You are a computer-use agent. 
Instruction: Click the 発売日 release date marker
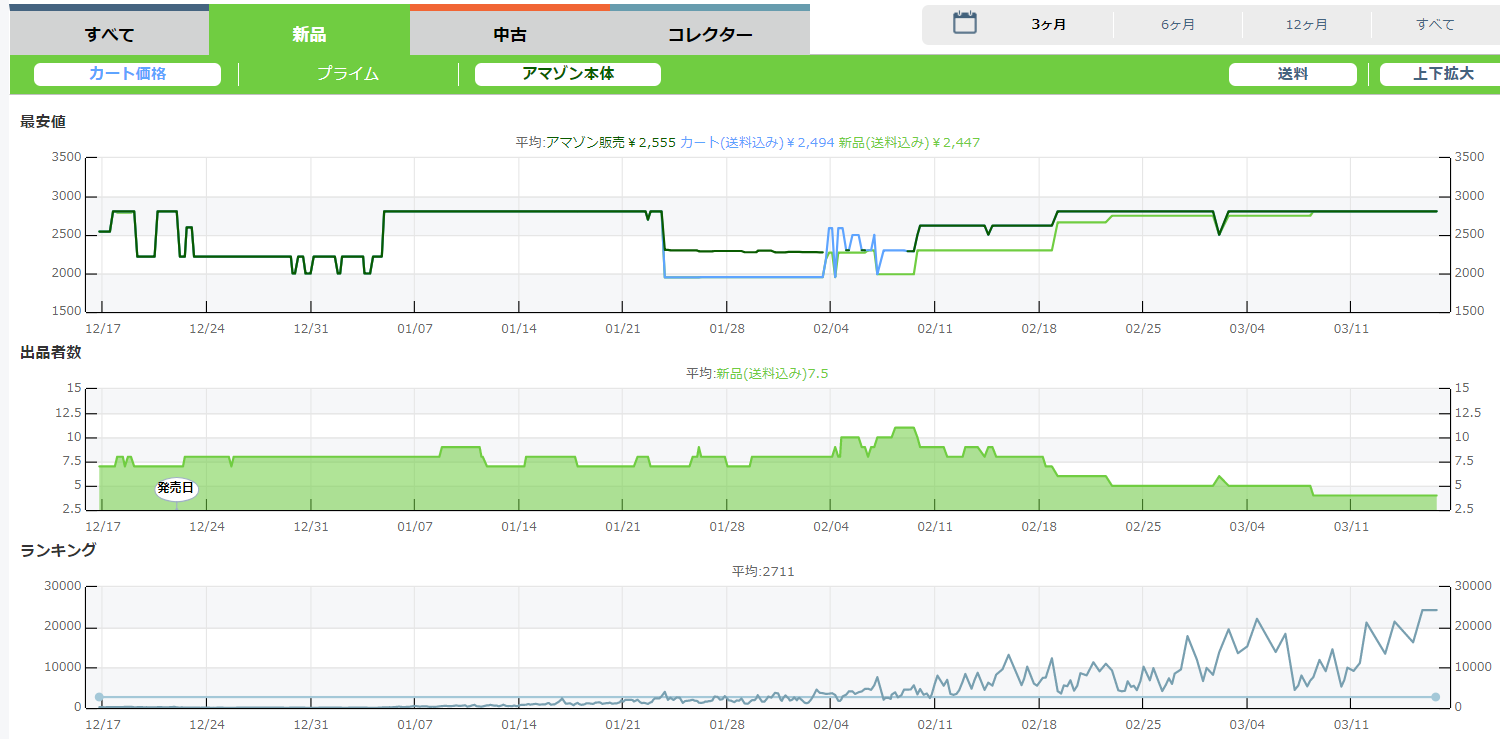coord(176,488)
